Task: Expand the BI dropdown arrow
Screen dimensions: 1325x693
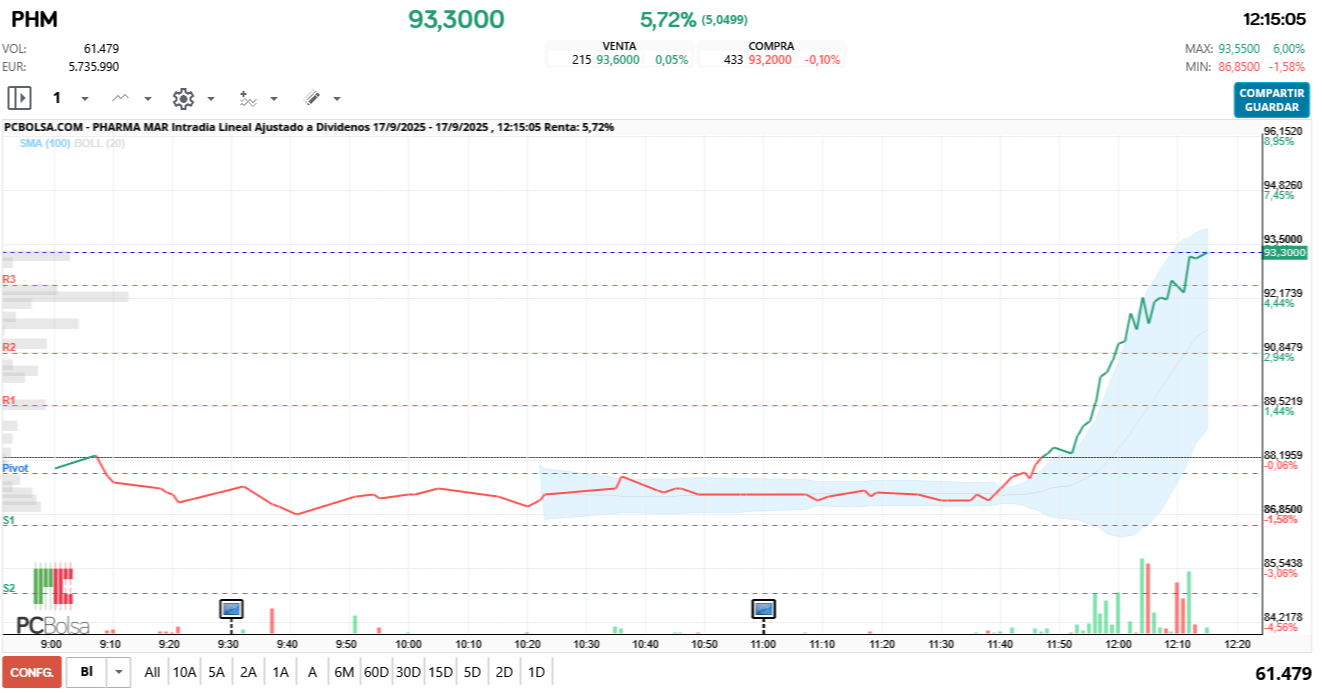Action: [x=120, y=672]
